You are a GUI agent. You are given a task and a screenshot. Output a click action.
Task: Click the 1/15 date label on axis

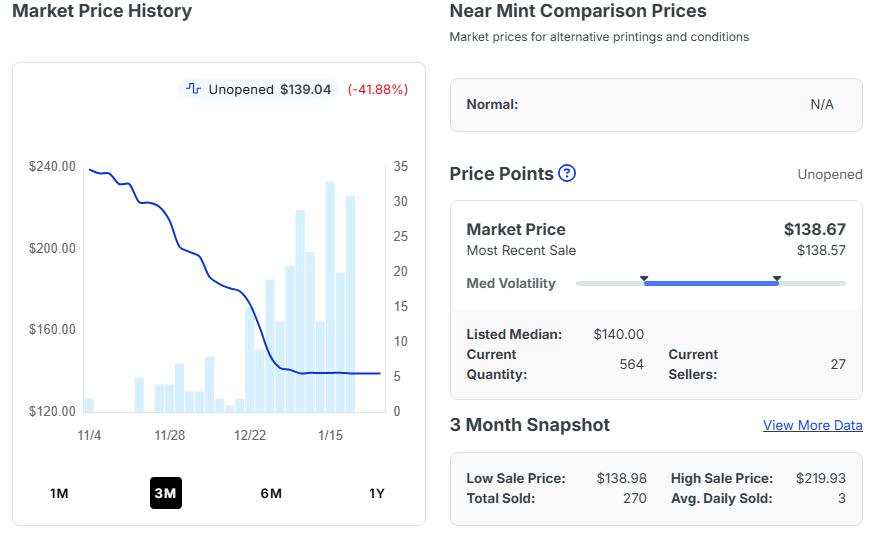click(x=330, y=435)
